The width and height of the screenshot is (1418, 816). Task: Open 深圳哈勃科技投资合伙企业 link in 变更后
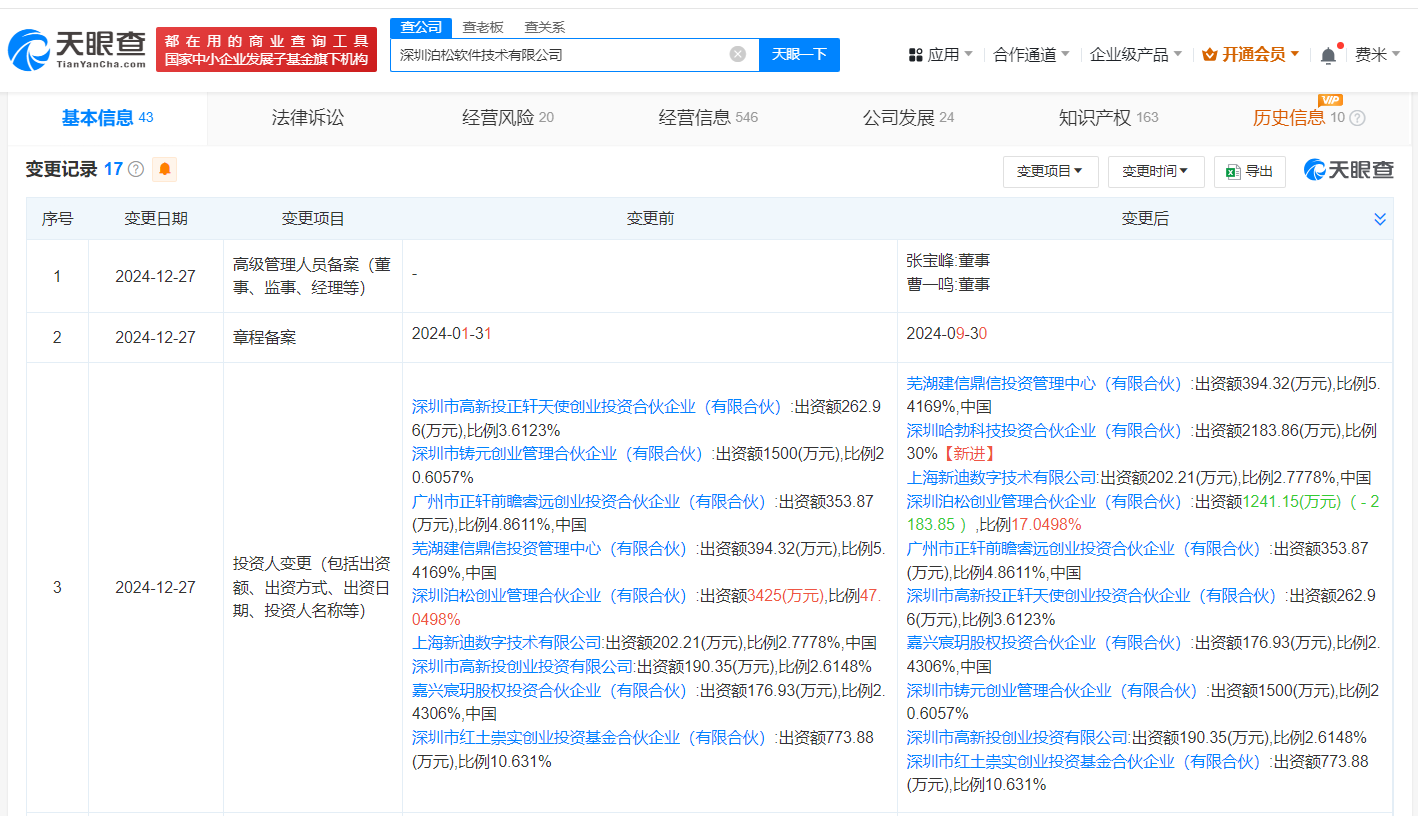pos(1049,430)
